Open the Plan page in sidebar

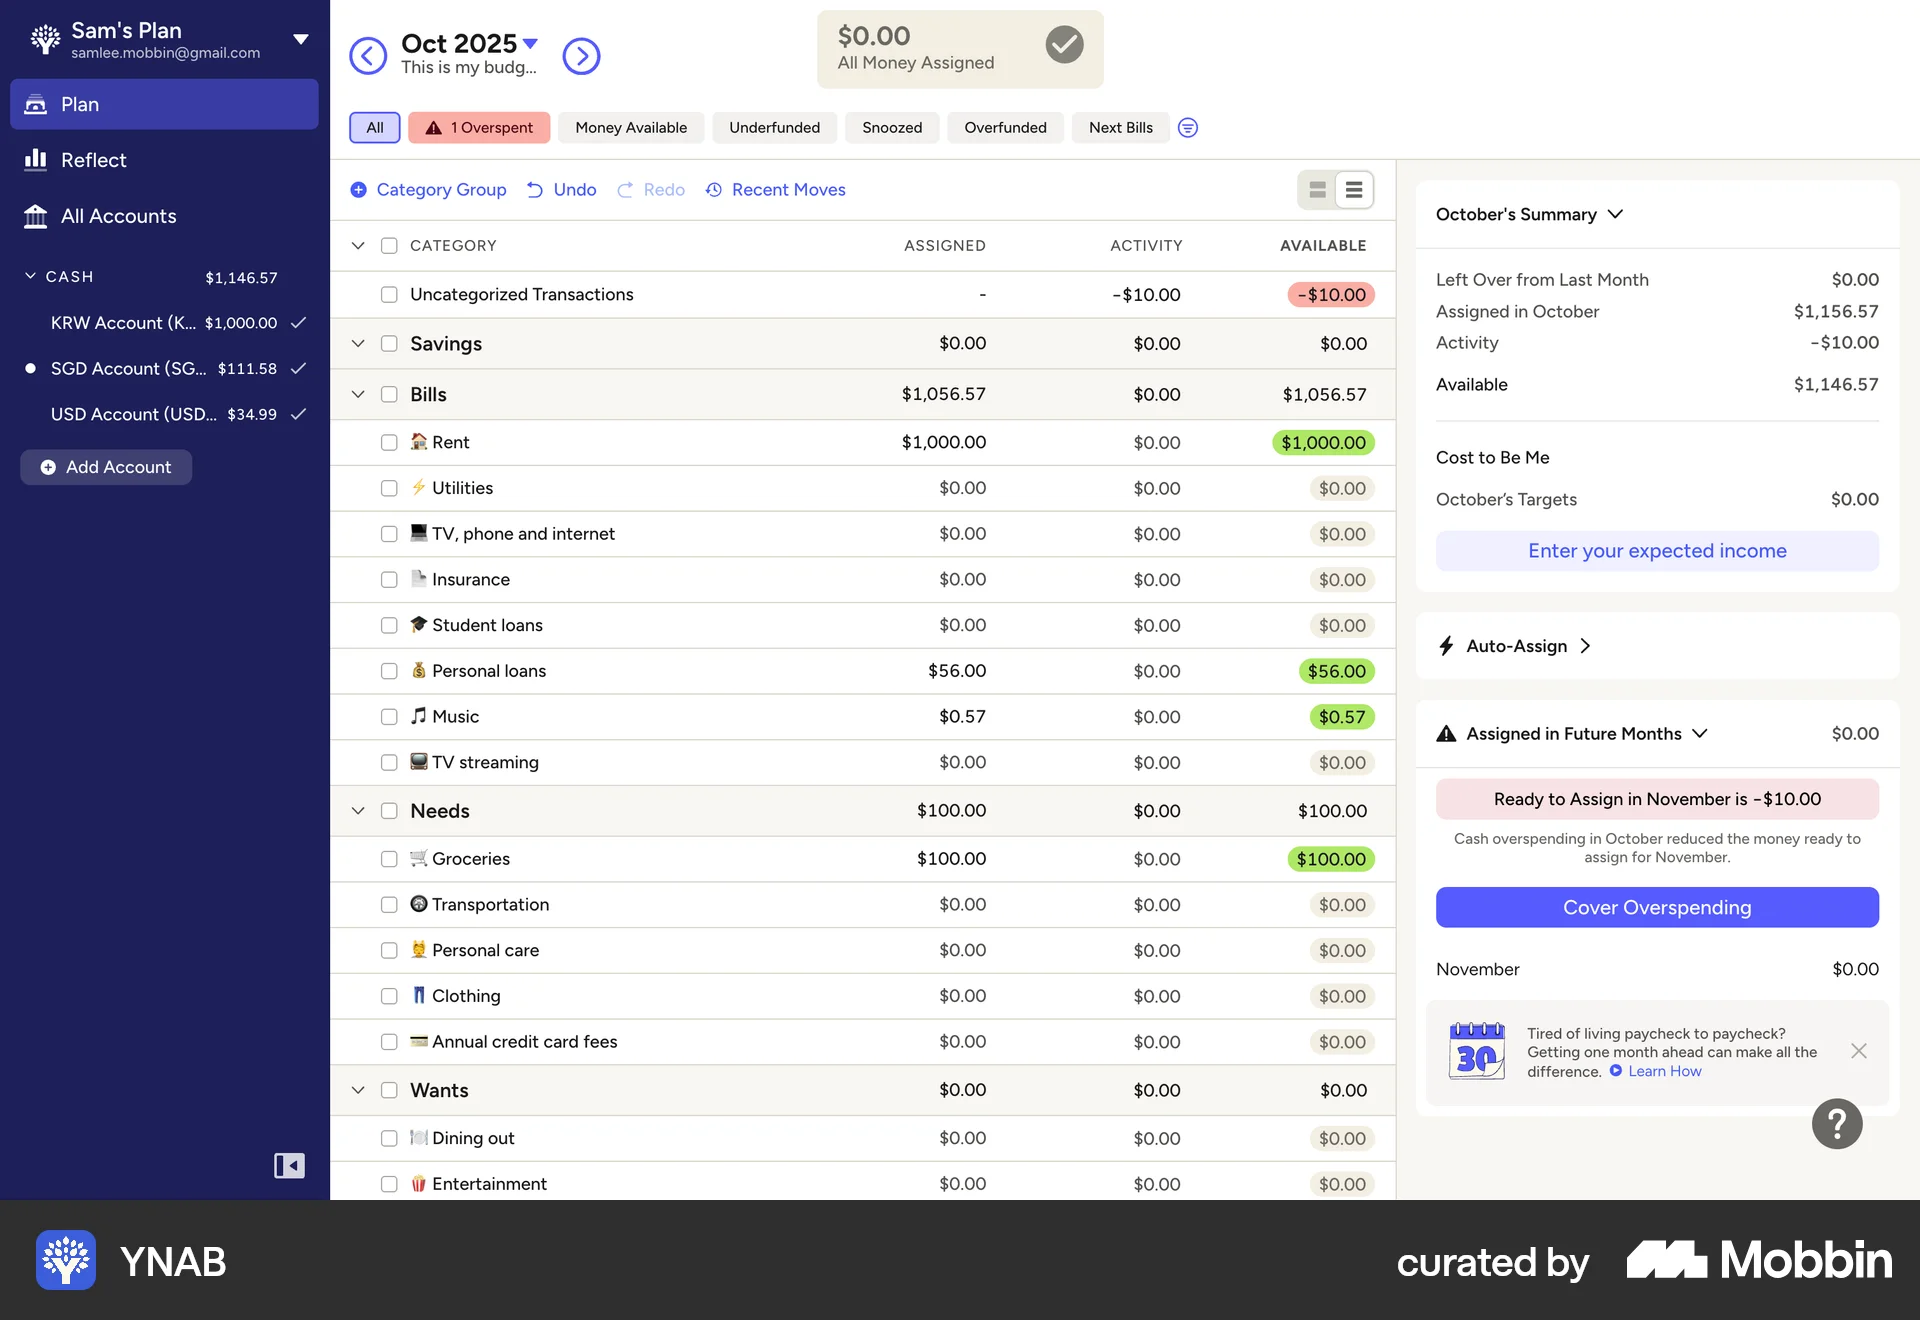(x=164, y=104)
